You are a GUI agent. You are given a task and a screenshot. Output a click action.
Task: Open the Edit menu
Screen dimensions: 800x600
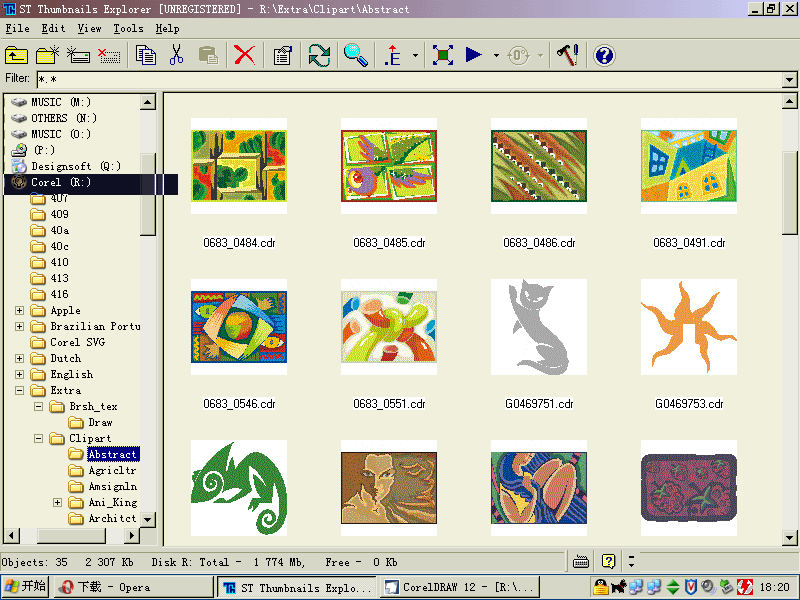53,29
